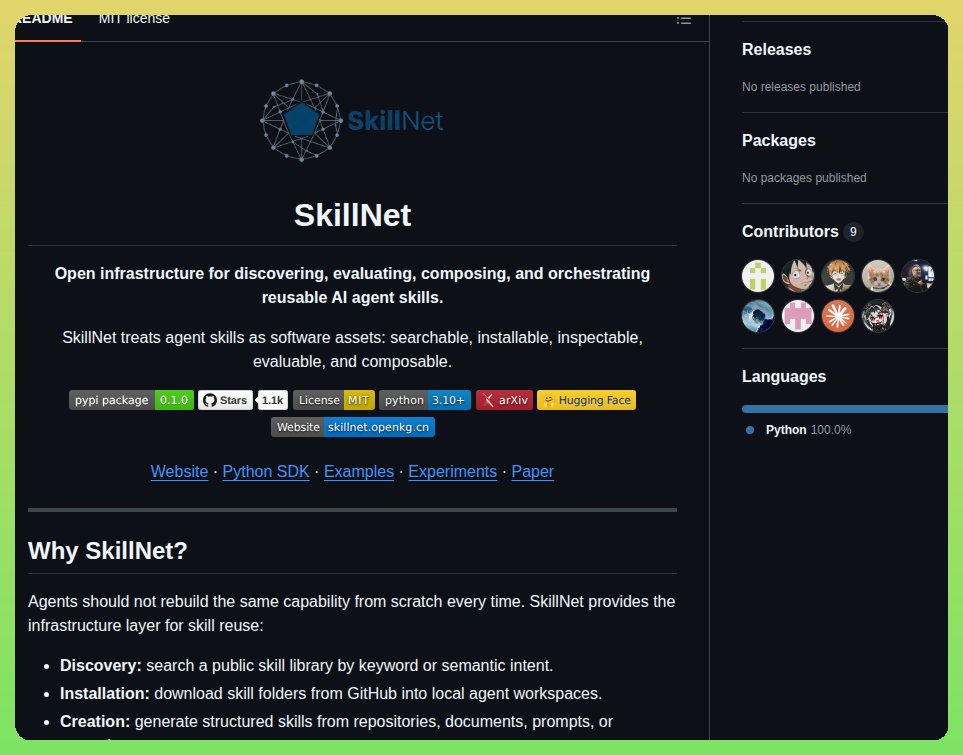This screenshot has height=755, width=963.
Task: Open the arXiv badge
Action: pos(504,400)
